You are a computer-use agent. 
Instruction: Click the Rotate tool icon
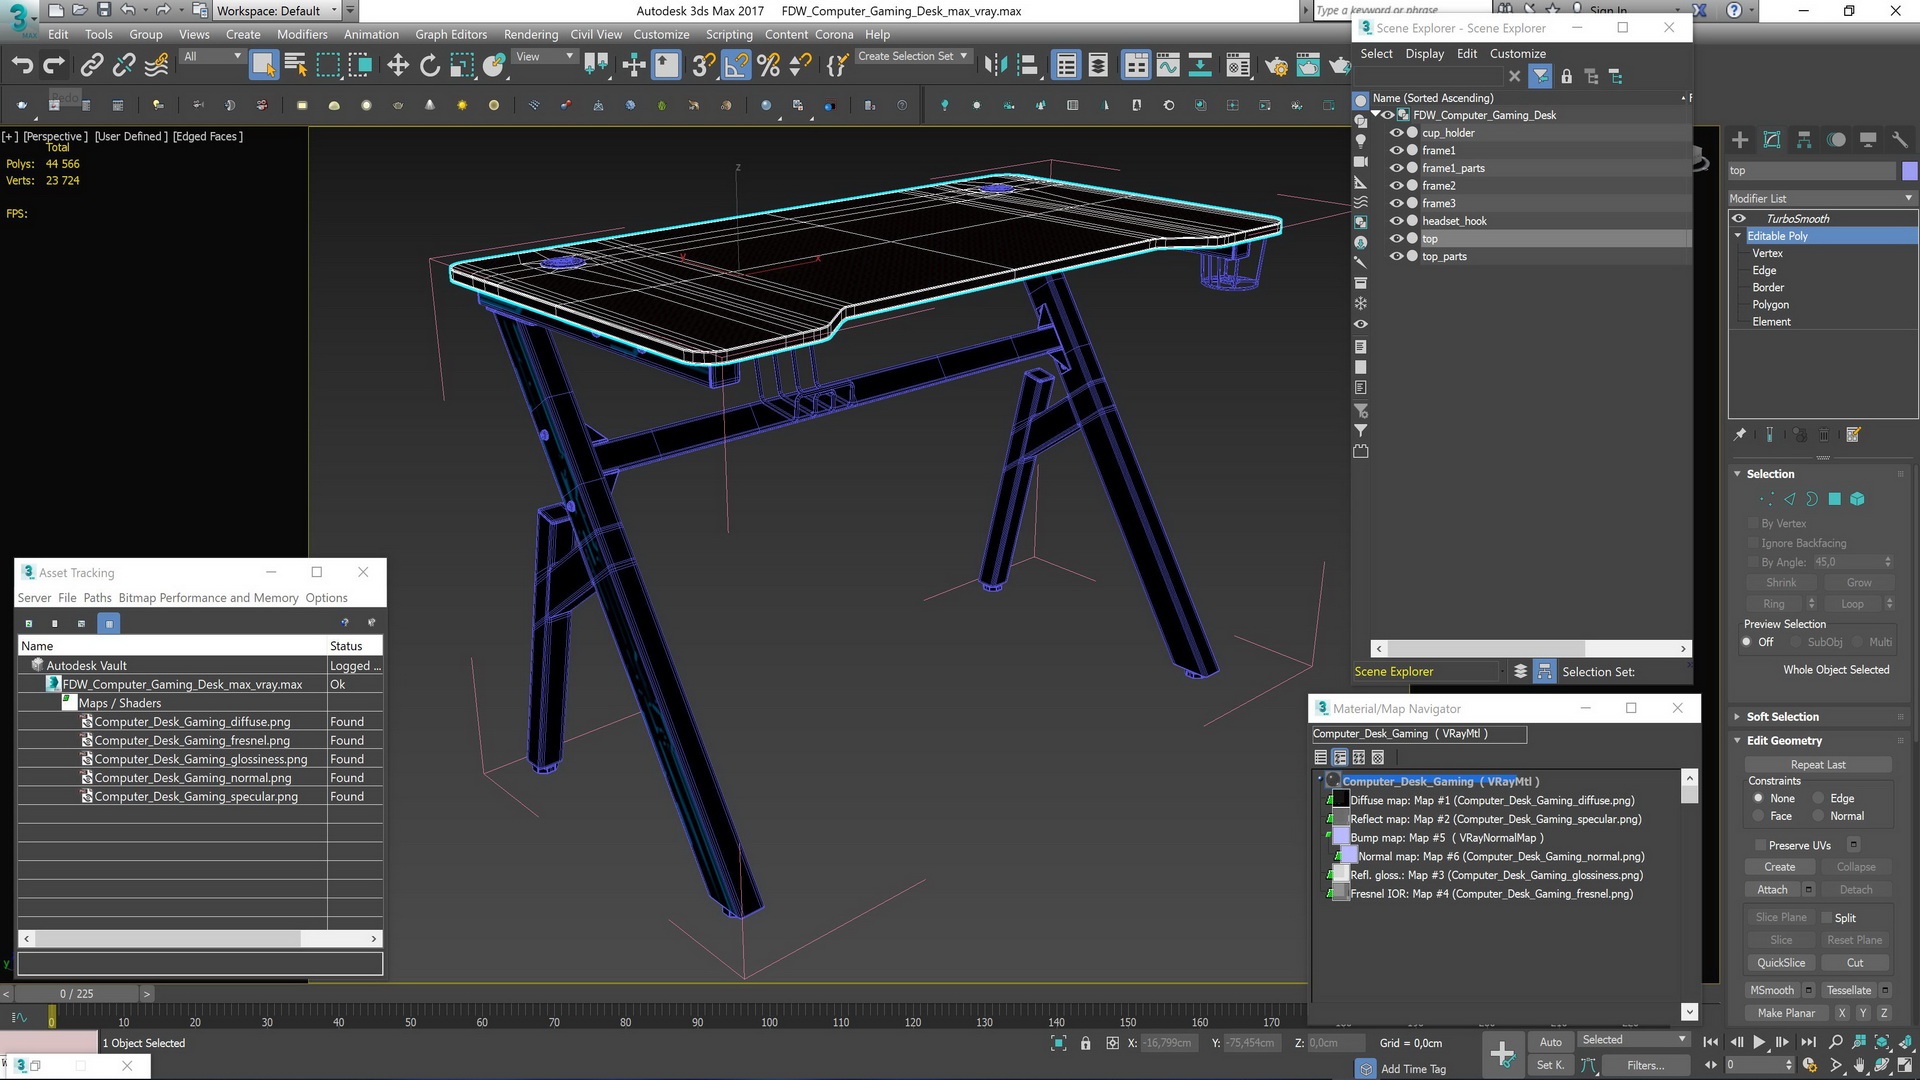coord(430,66)
